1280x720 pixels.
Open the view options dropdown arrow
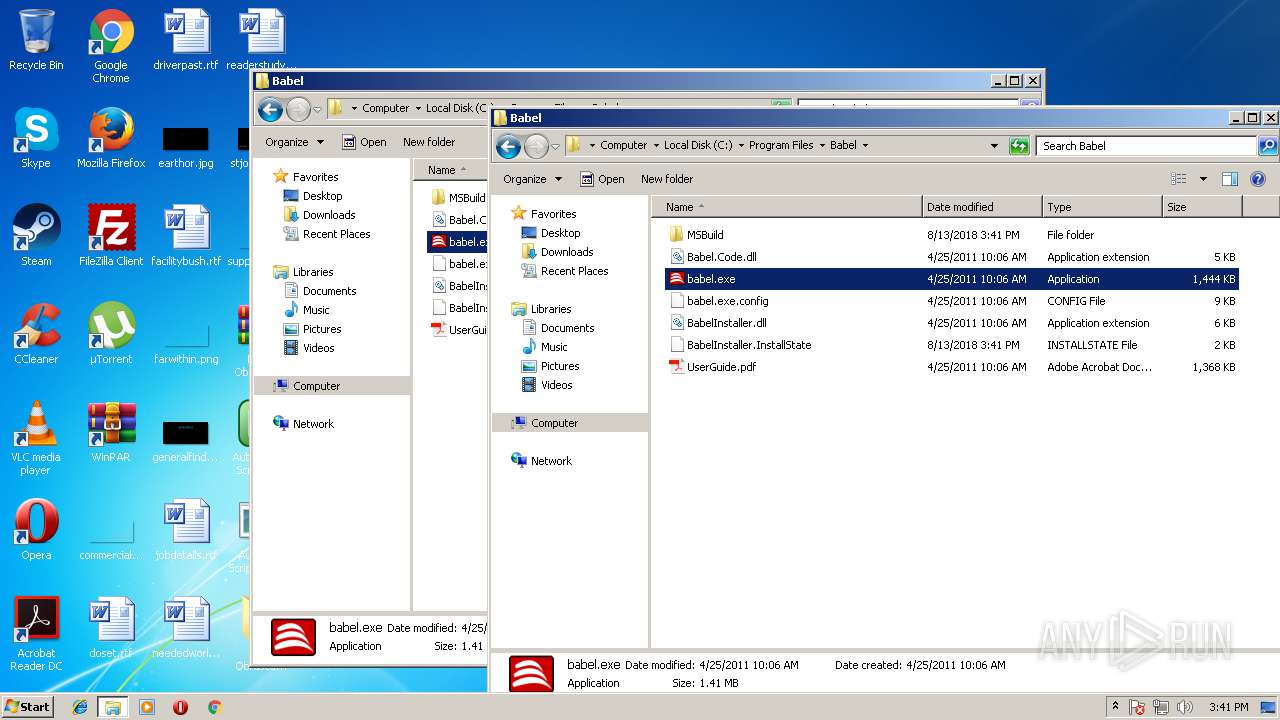pos(1203,179)
